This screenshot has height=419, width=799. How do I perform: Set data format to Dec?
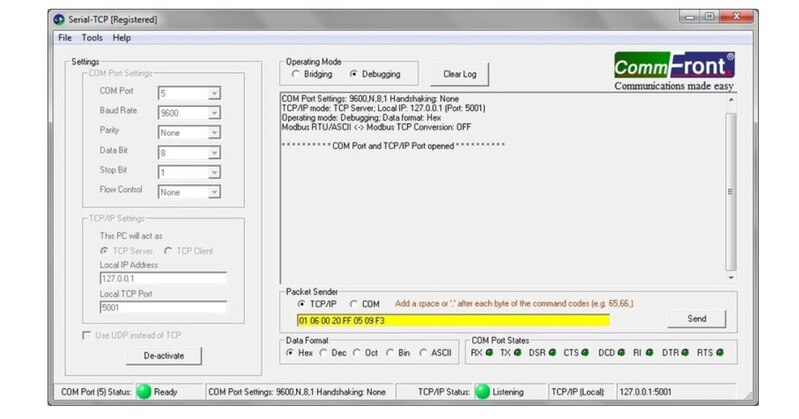pyautogui.click(x=323, y=353)
